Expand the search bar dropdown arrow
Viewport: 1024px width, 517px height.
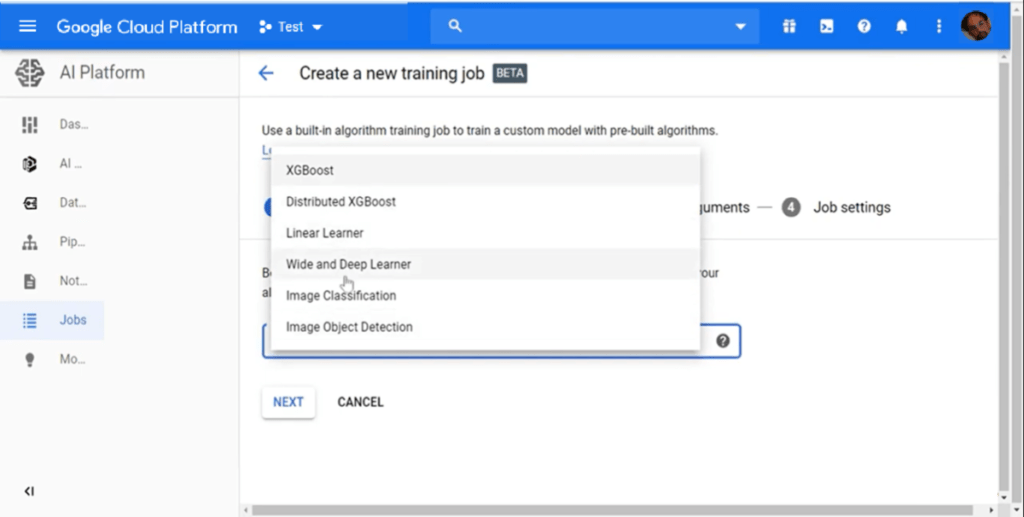point(740,27)
